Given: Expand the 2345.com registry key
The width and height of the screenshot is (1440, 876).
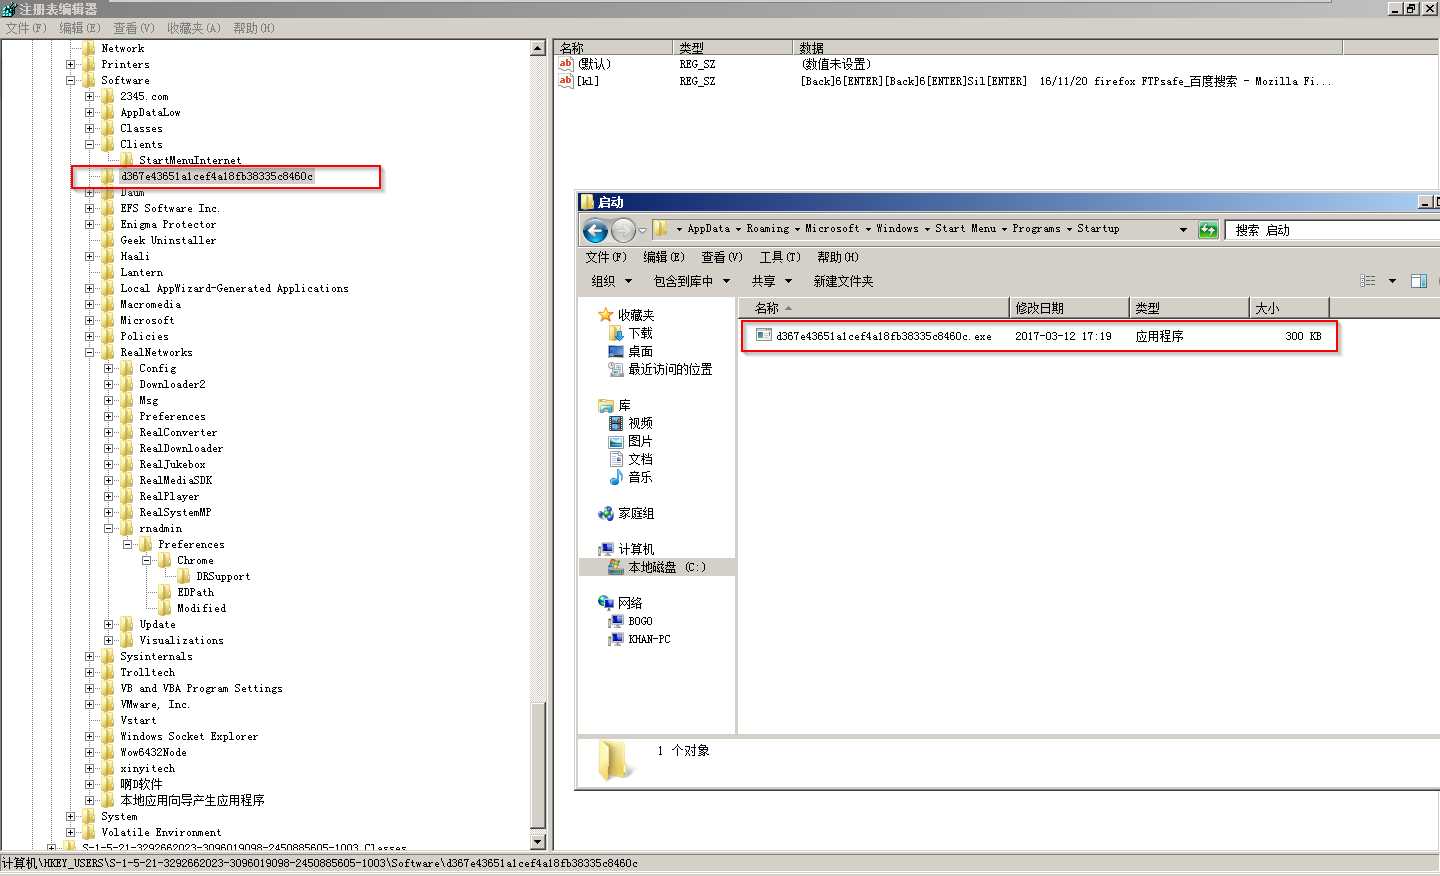Looking at the screenshot, I should pyautogui.click(x=90, y=96).
